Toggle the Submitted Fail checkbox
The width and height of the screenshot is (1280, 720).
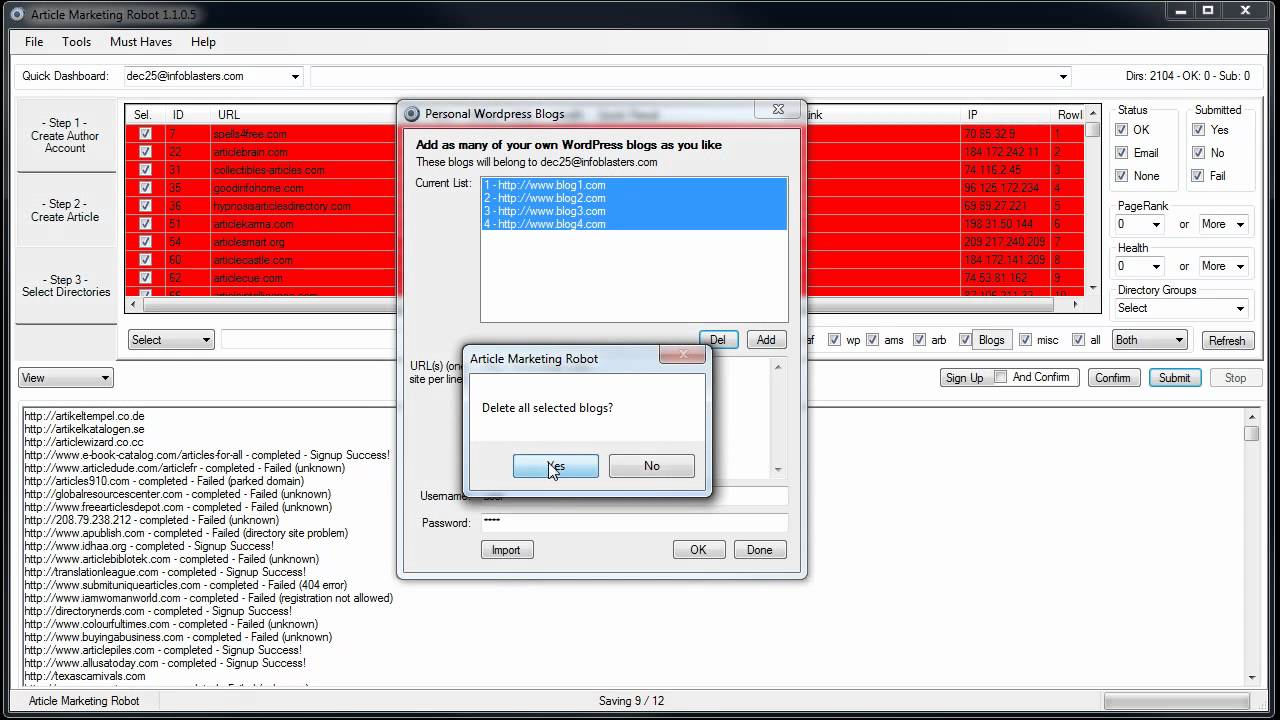tap(1198, 176)
